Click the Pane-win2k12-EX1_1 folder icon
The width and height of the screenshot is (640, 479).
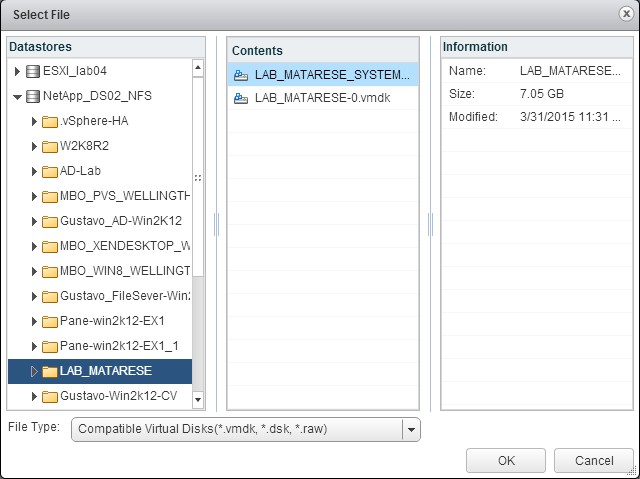tap(49, 346)
